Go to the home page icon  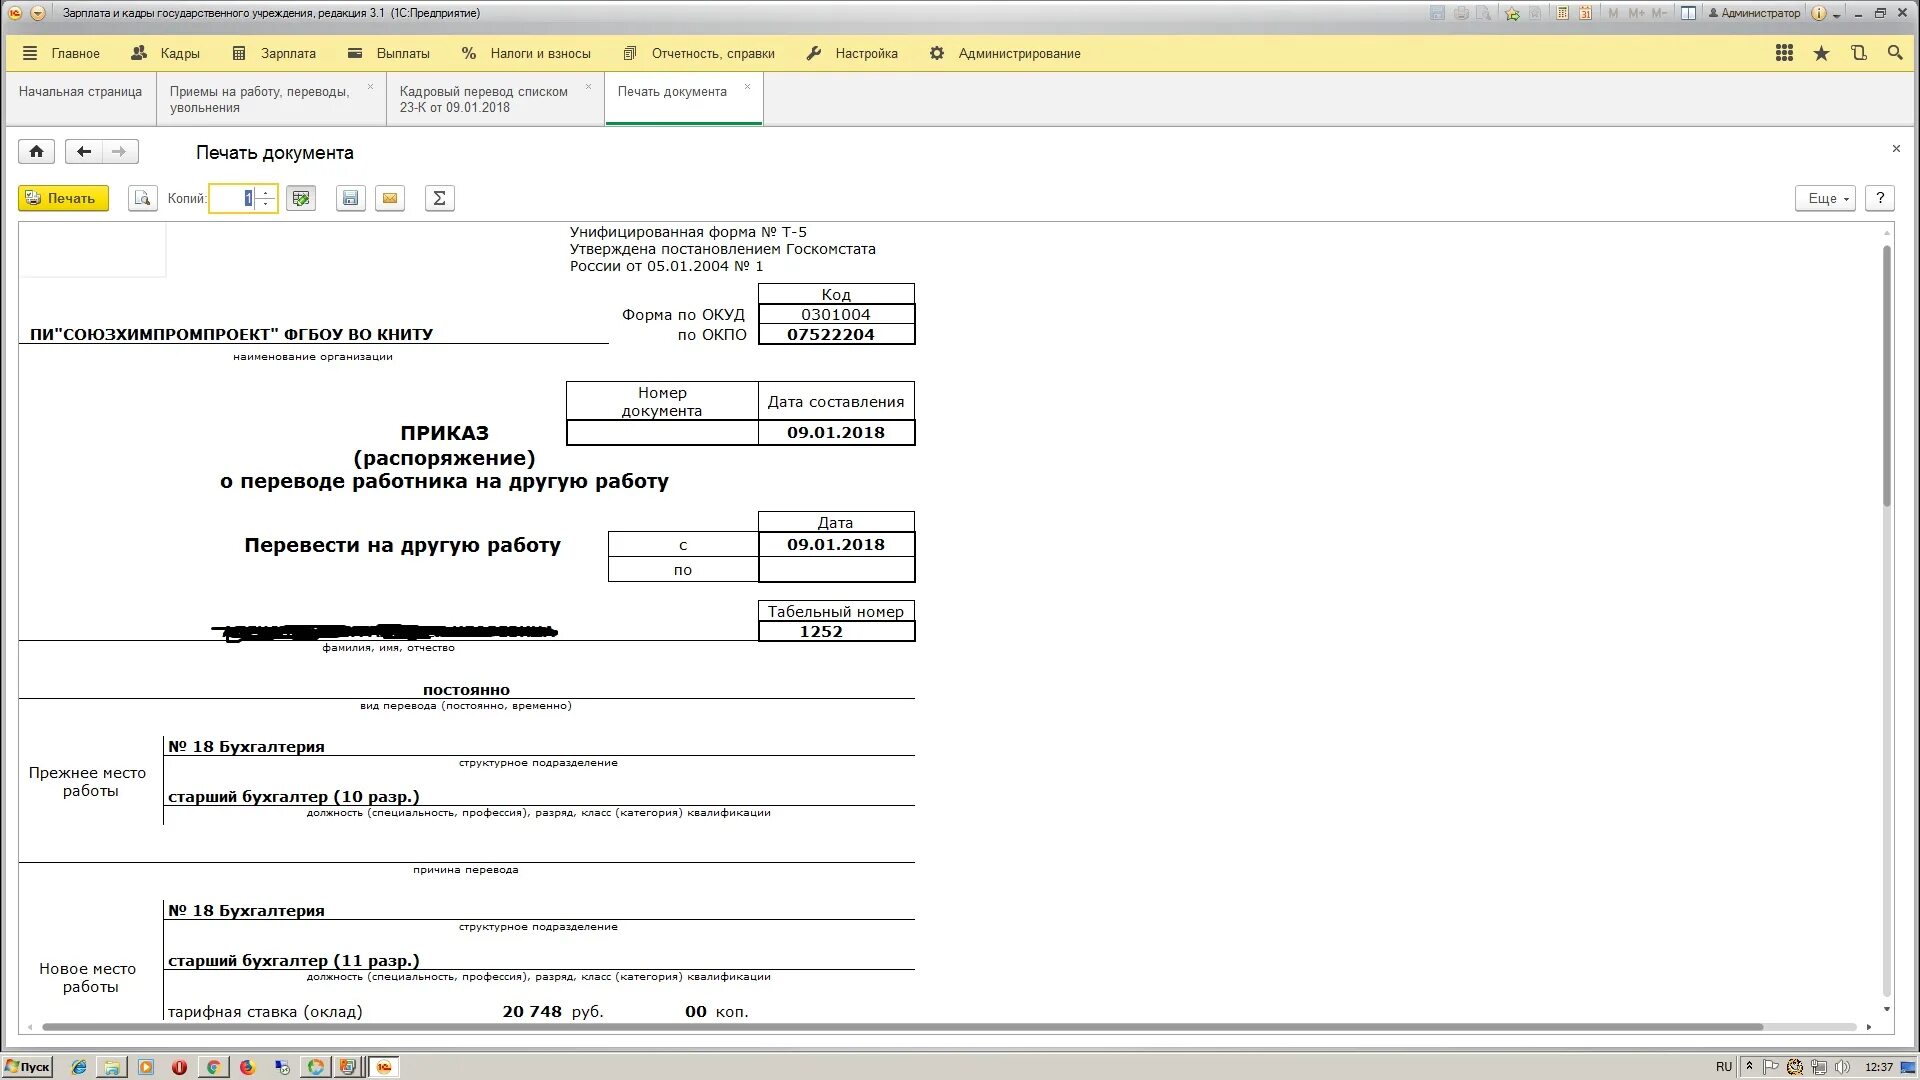point(36,152)
